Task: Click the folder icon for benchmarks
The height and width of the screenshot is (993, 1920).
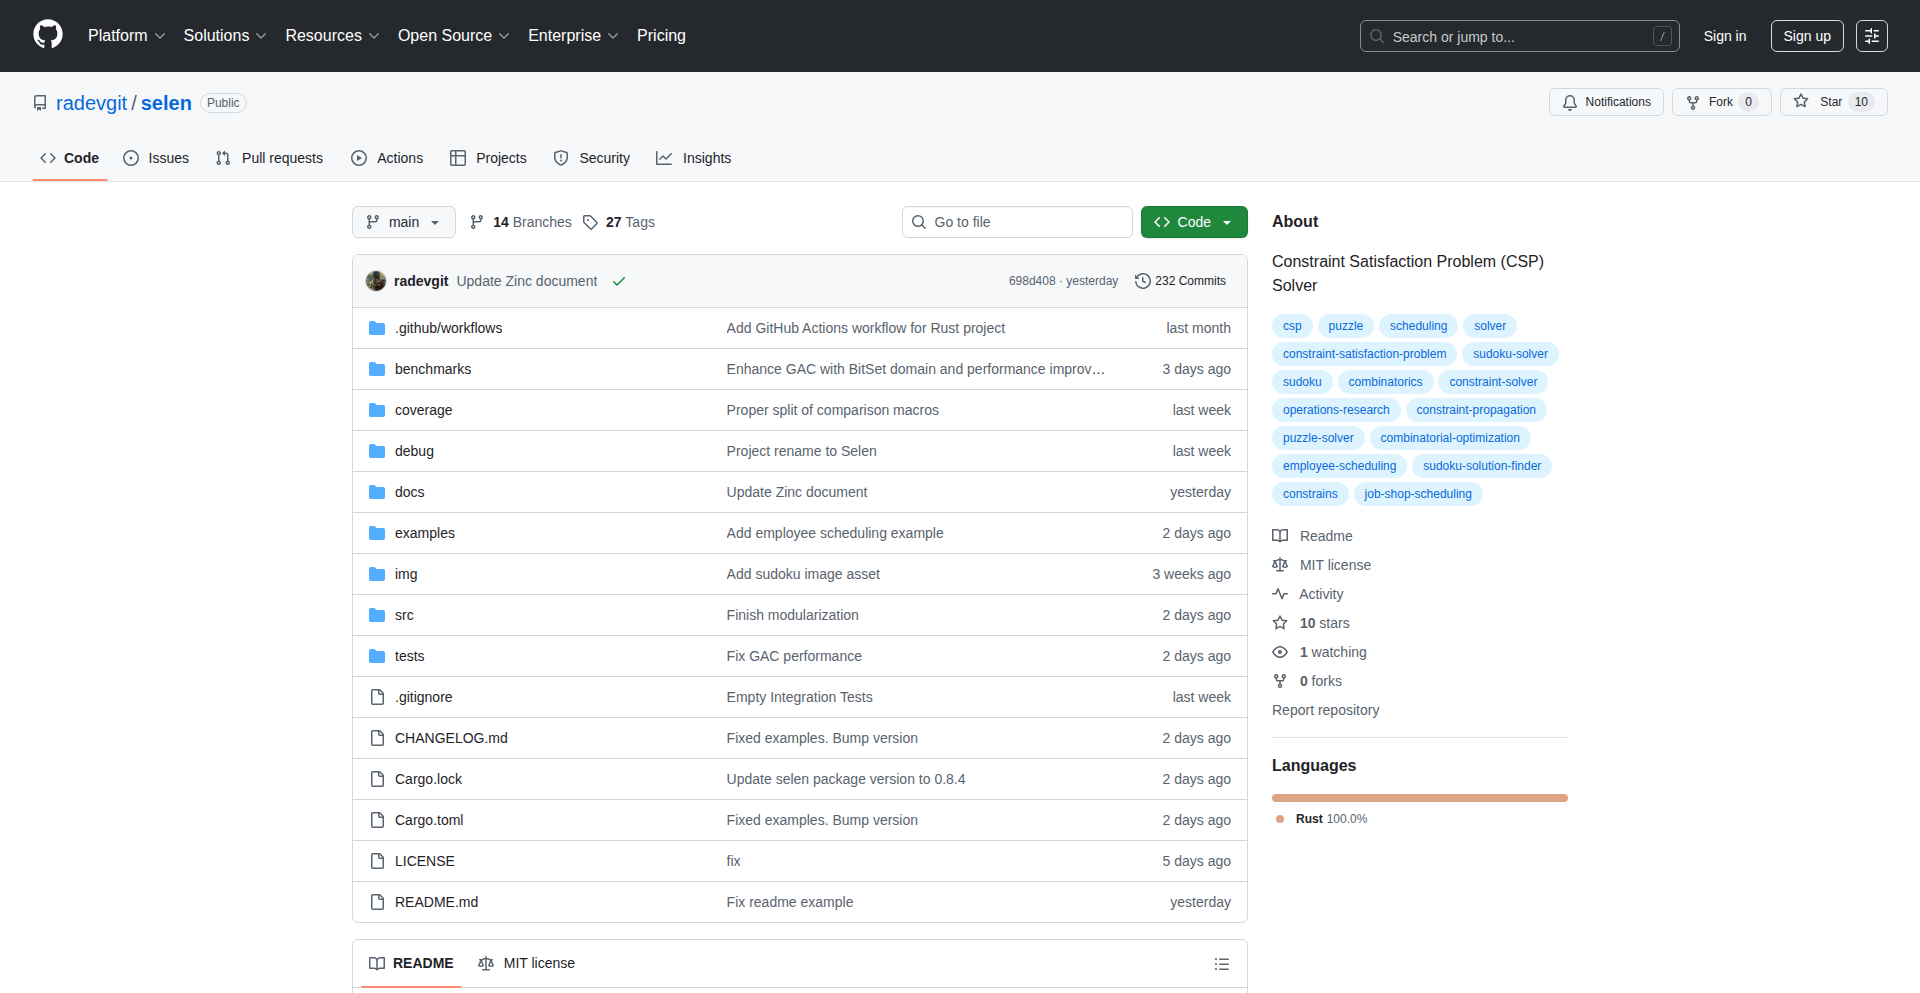Action: [x=377, y=369]
